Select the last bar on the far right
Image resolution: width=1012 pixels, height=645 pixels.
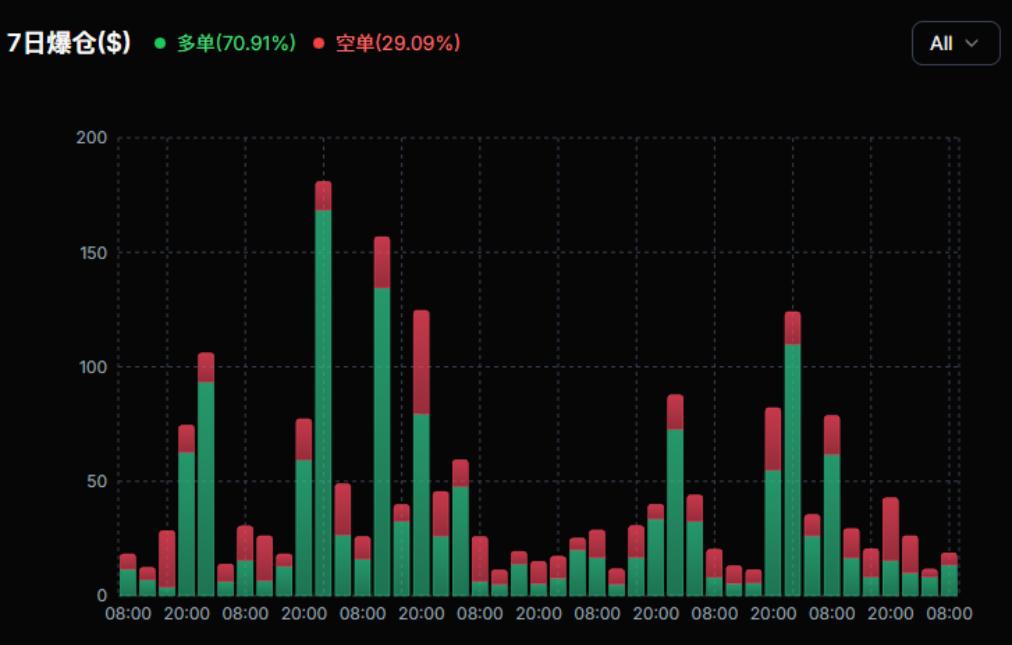point(949,576)
